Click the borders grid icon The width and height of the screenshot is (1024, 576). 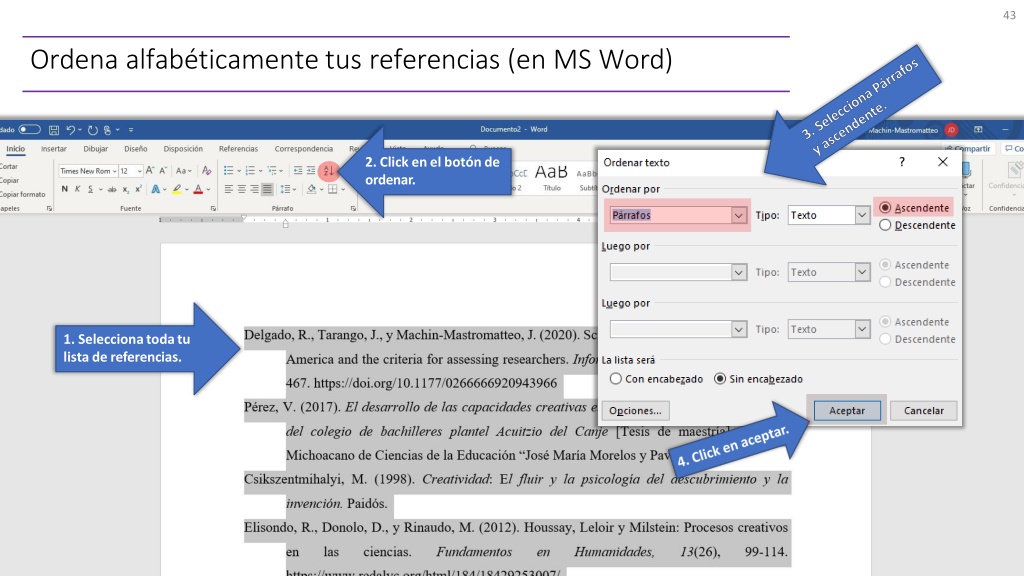tap(332, 189)
